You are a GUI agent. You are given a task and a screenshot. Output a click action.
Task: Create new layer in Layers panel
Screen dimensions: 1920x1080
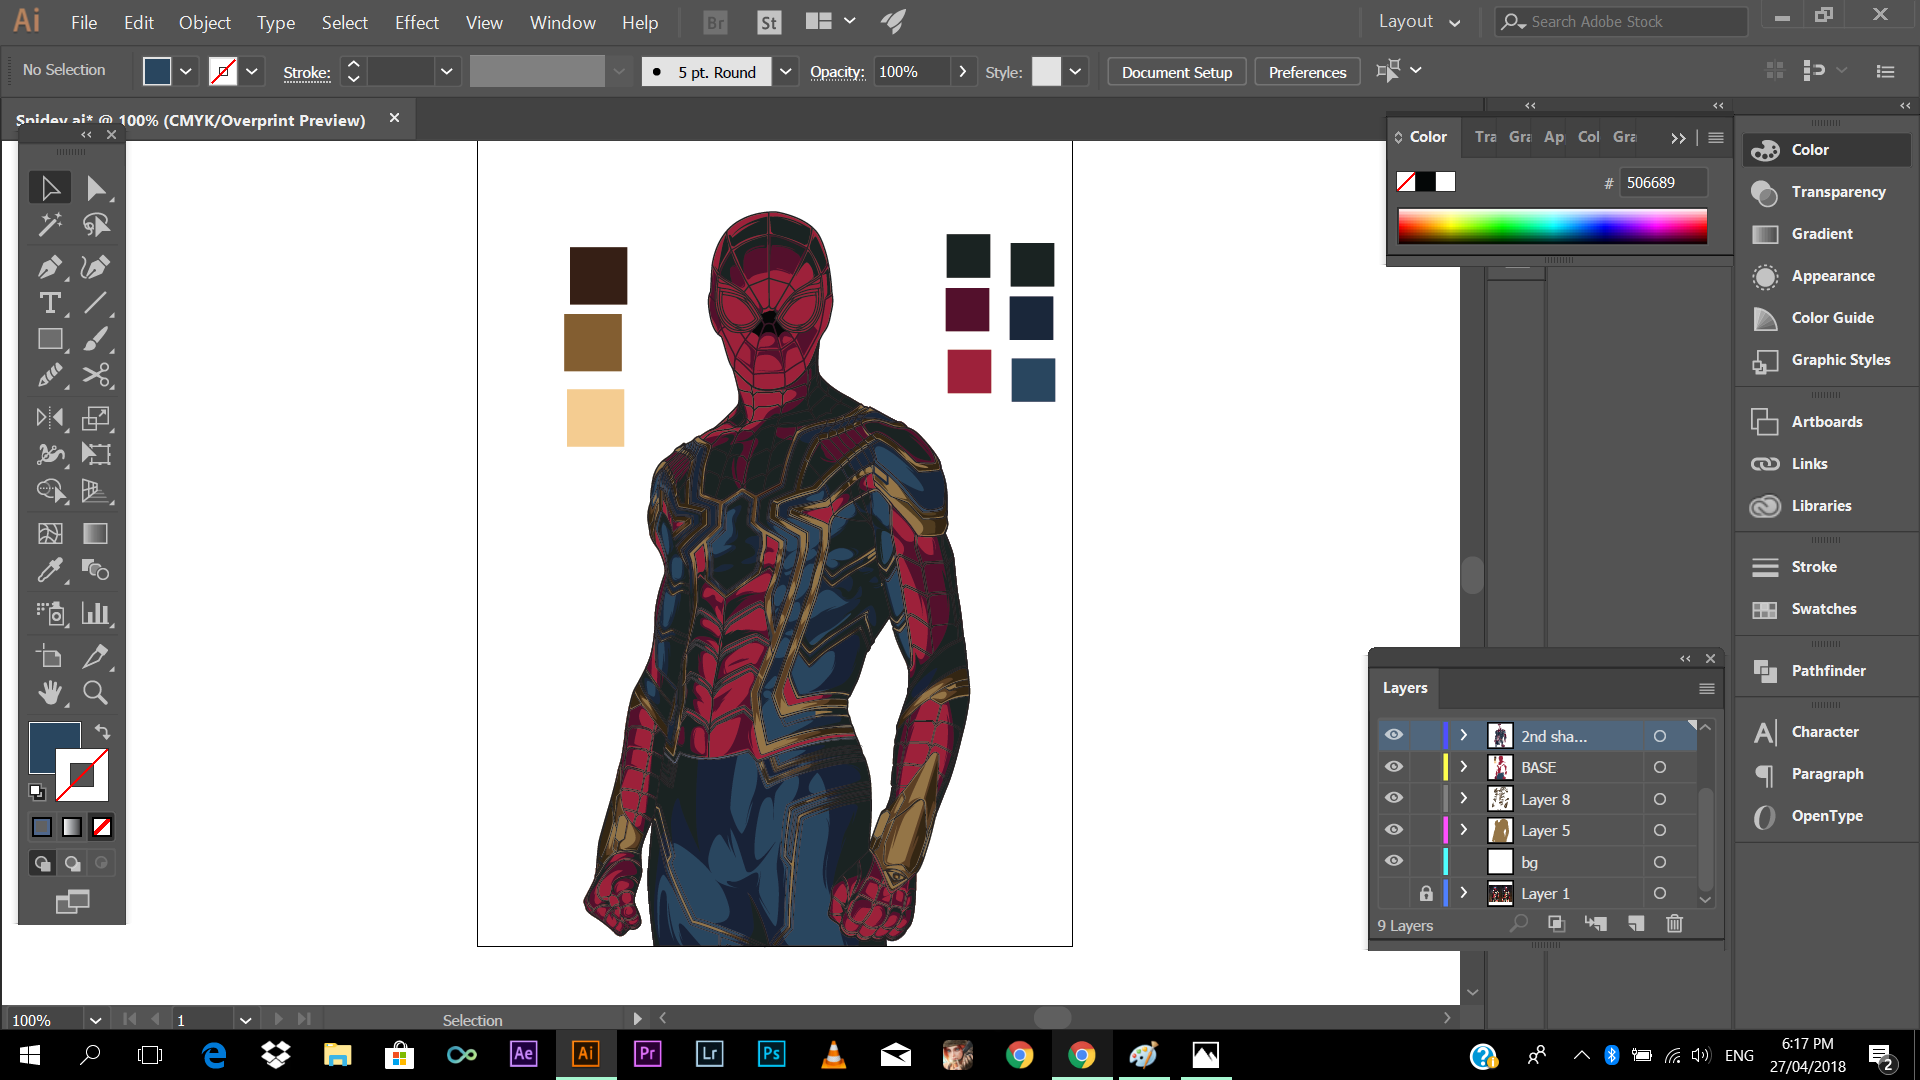point(1636,924)
